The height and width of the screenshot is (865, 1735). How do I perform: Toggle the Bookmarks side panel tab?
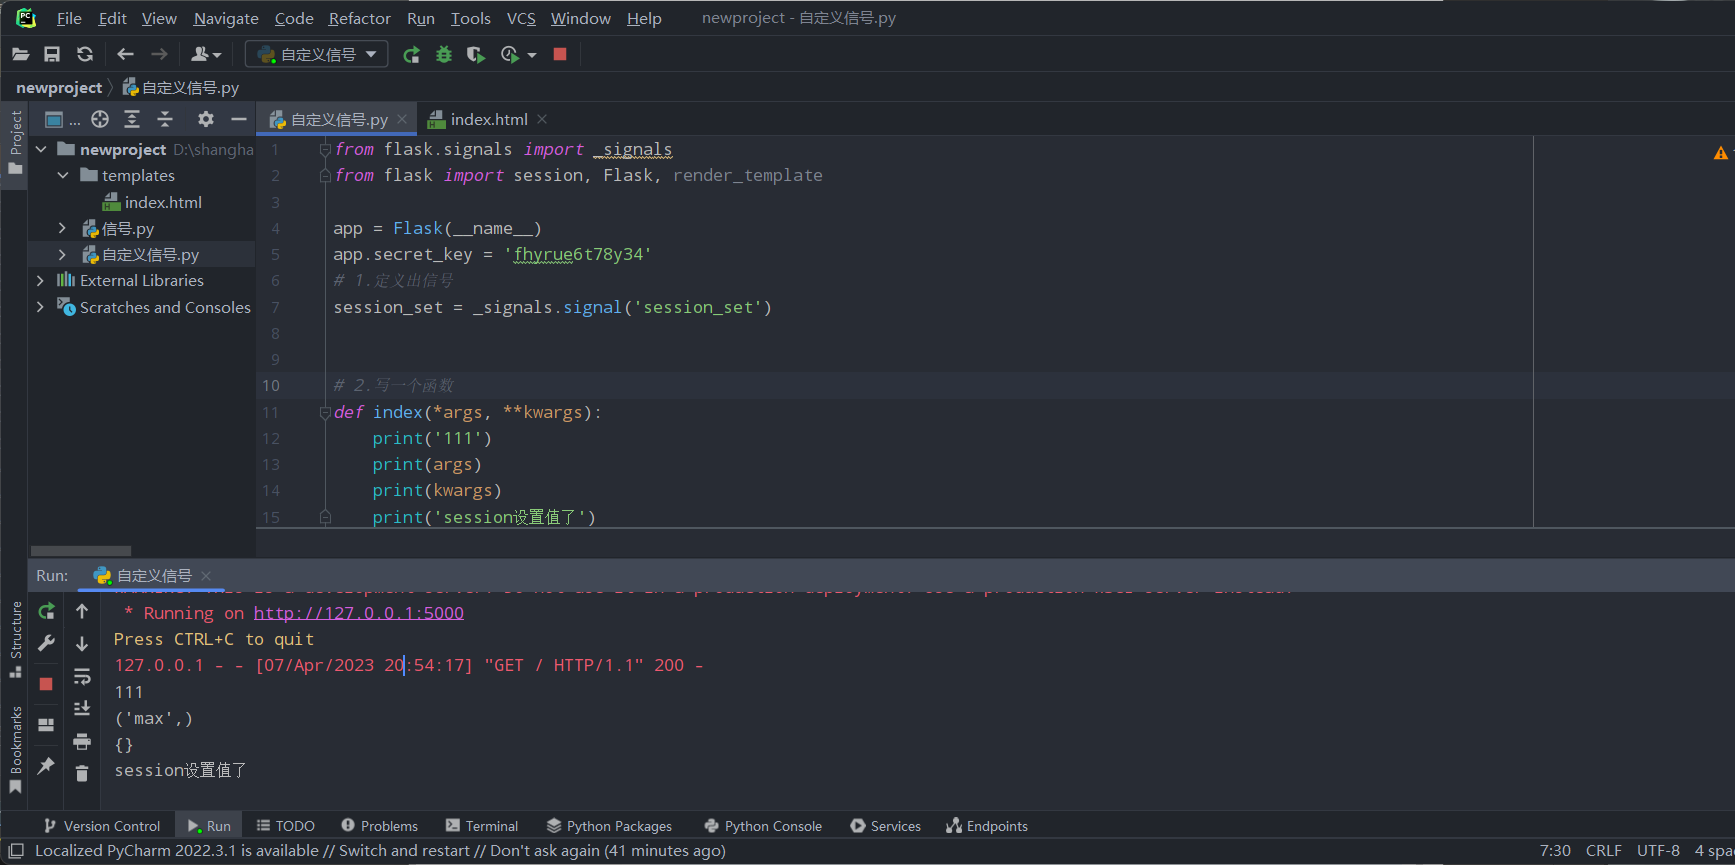point(15,750)
